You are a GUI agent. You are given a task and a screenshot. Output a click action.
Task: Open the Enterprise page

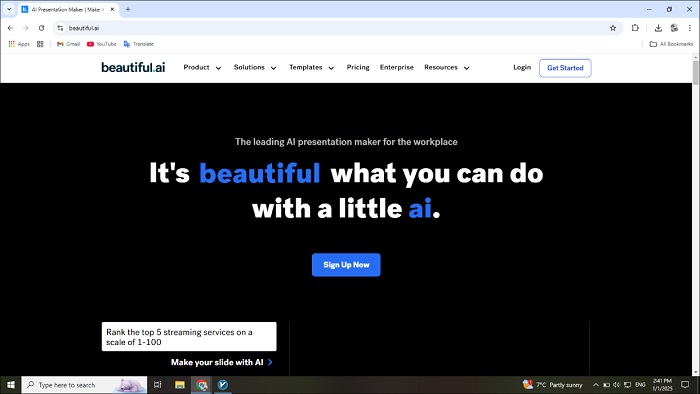pyautogui.click(x=396, y=67)
